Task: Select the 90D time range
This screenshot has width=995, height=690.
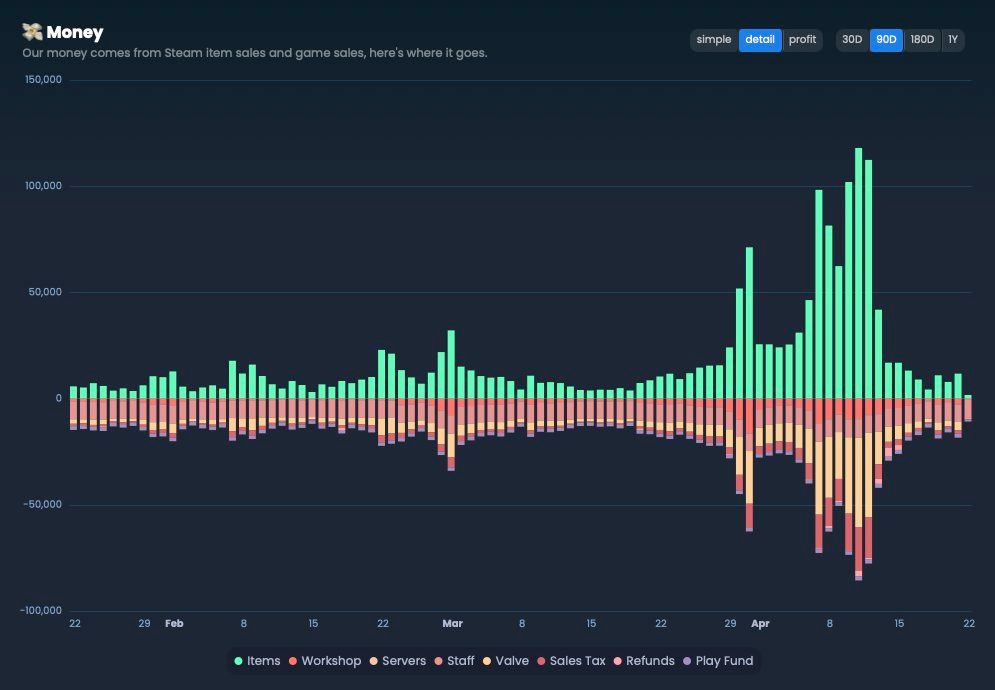Action: 886,40
